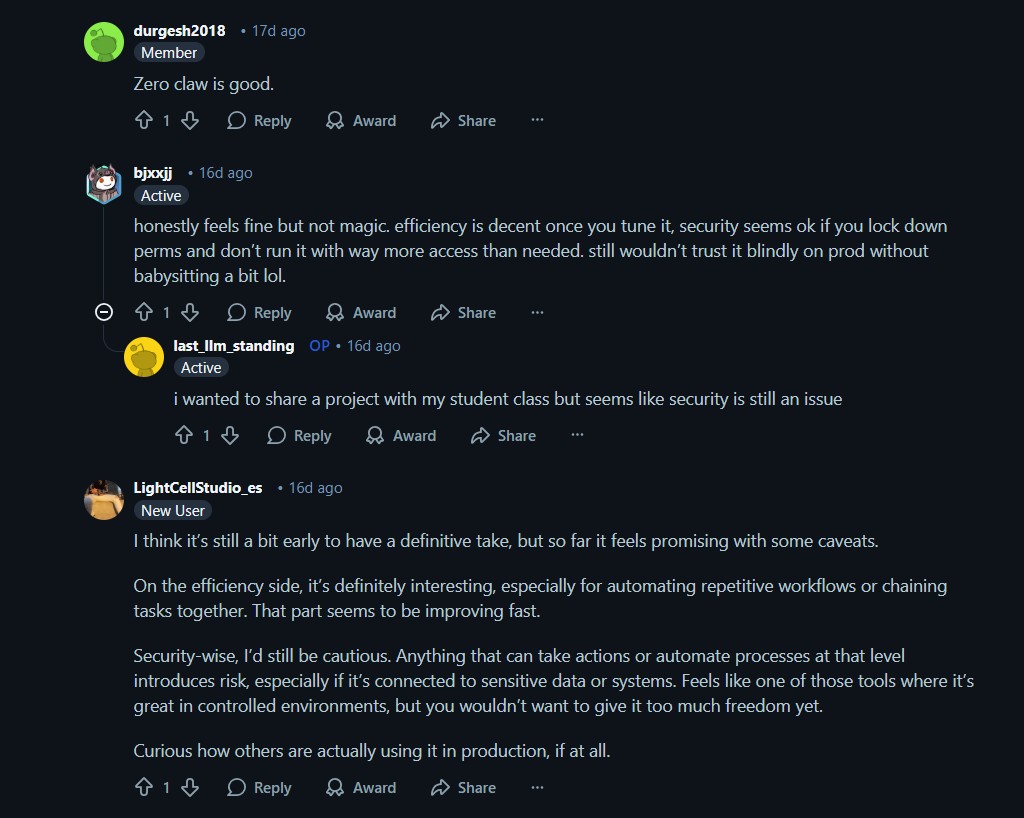Click Award on durgesh2018's comment
Image resolution: width=1024 pixels, height=818 pixels.
pos(361,121)
